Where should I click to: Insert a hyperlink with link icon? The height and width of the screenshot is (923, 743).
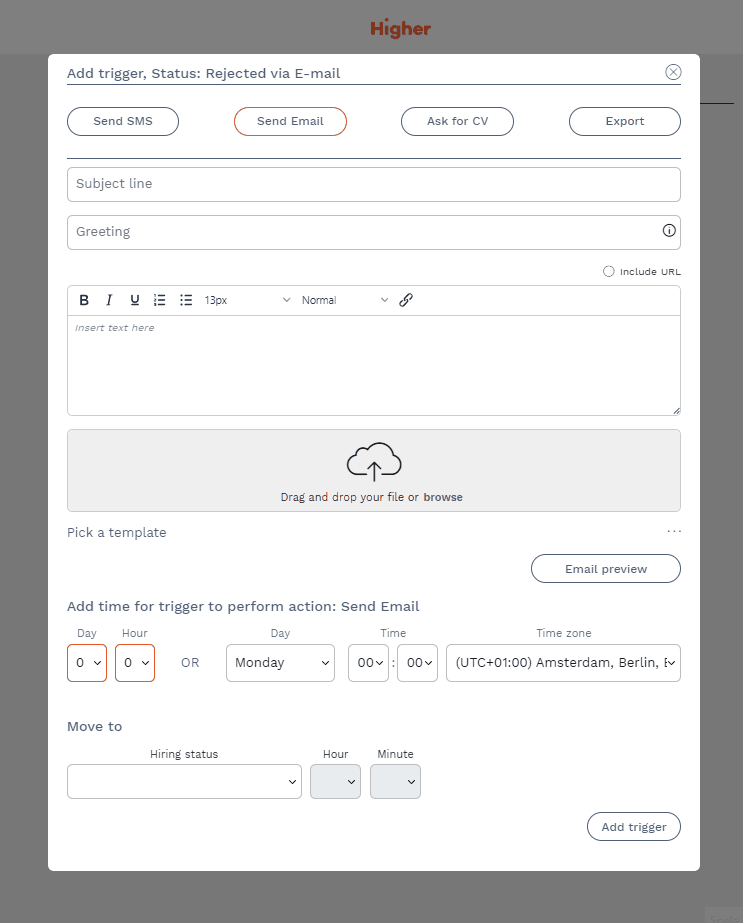click(406, 300)
